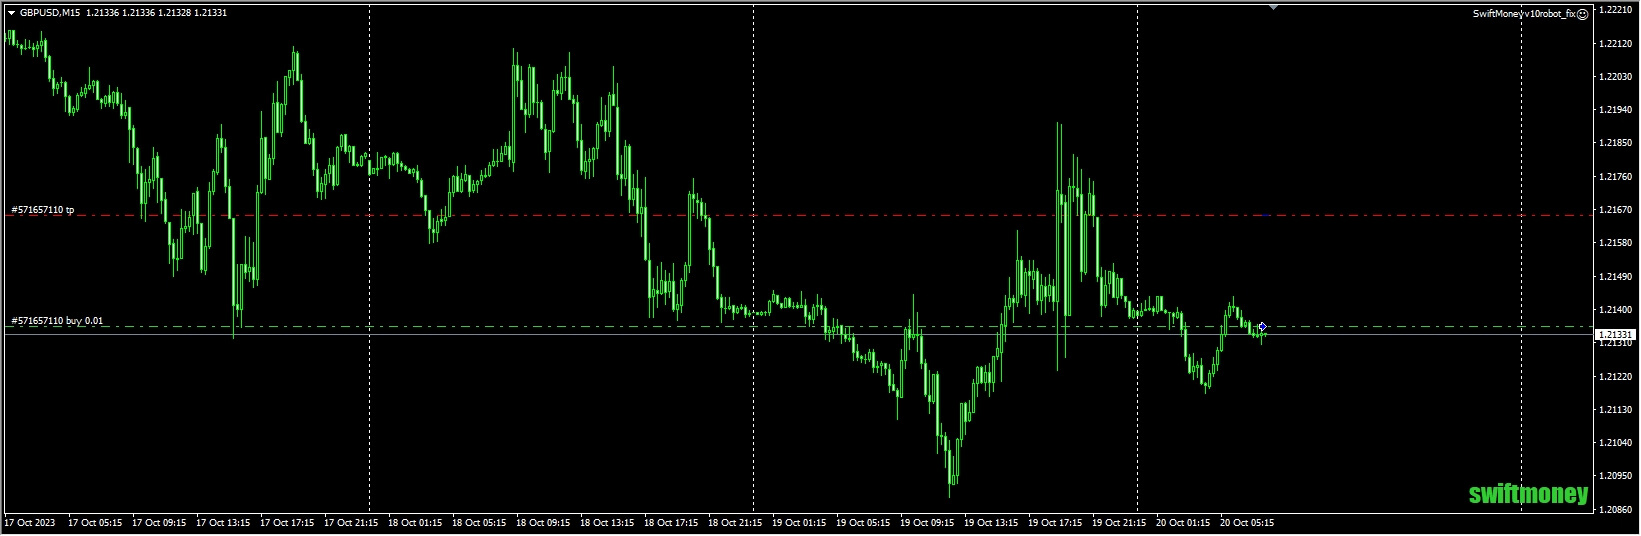Click the current price tag 1.21331
The width and height of the screenshot is (1641, 536).
tap(1616, 334)
